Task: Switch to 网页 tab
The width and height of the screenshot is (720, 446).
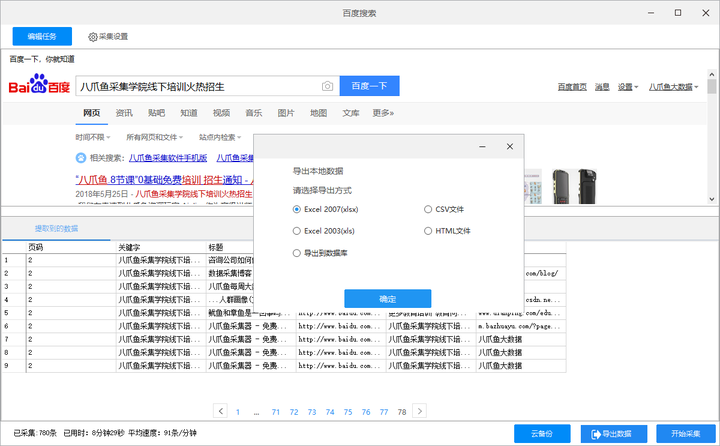Action: pyautogui.click(x=91, y=113)
